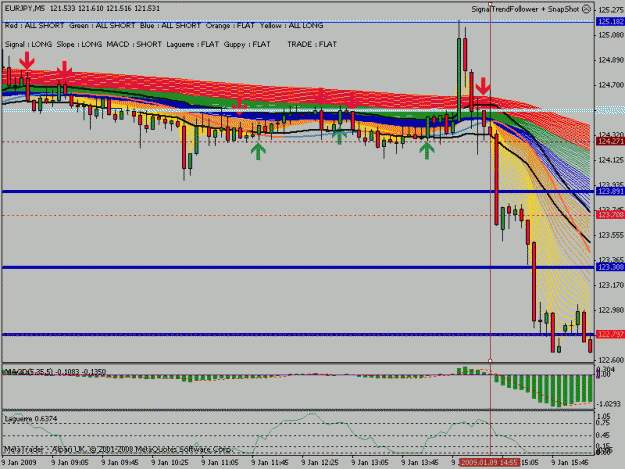Click the 9 Jan 11:45 time label
The image size is (625, 469).
[270, 463]
